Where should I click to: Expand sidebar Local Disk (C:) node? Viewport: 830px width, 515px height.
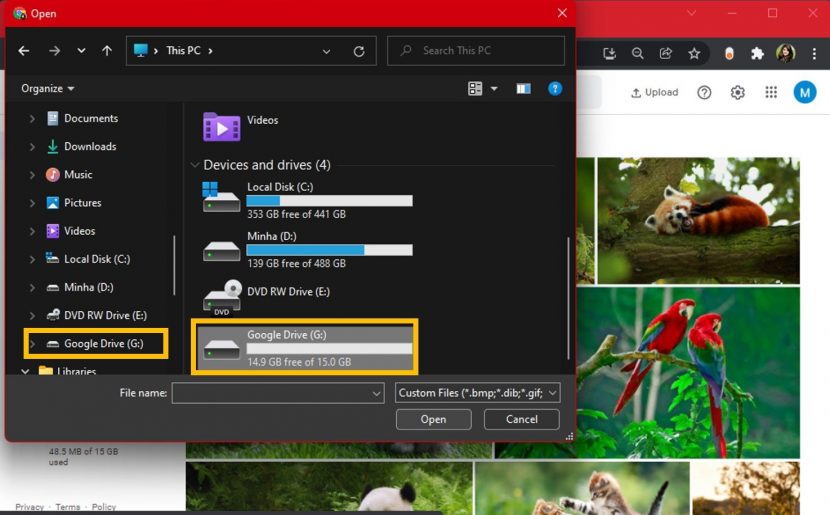click(32, 259)
